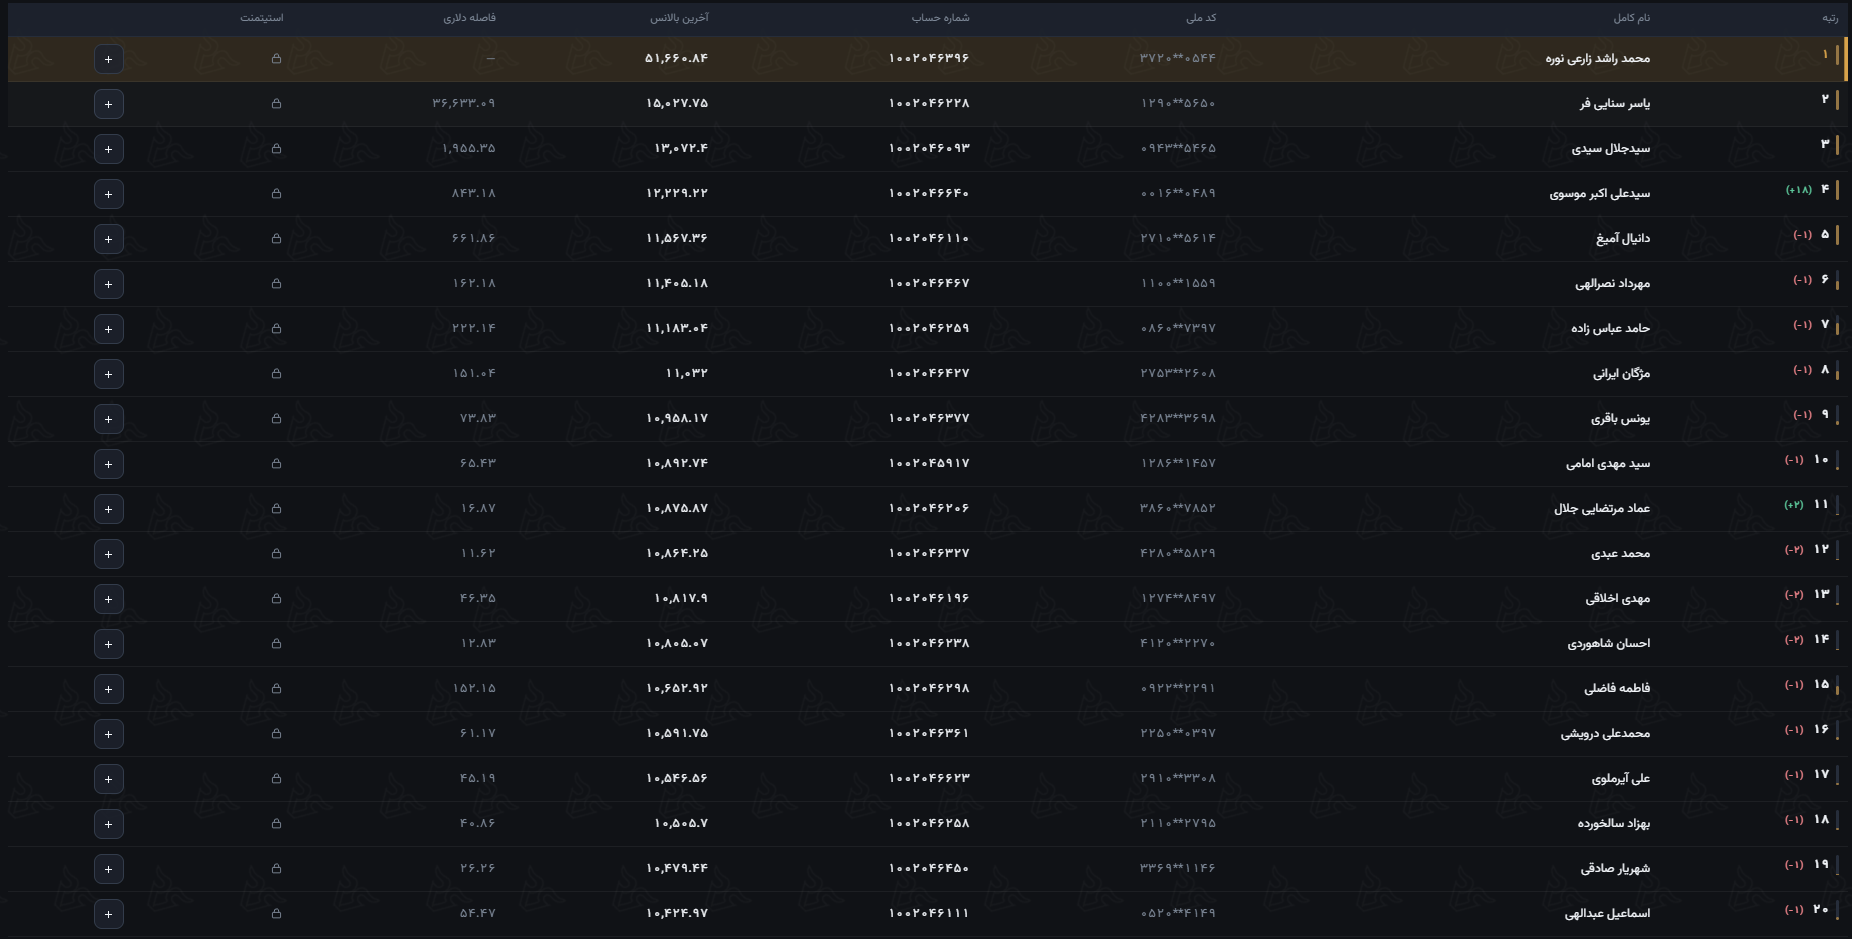1852x939 pixels.
Task: Expand حامد عباس زاده row
Action: pyautogui.click(x=109, y=329)
